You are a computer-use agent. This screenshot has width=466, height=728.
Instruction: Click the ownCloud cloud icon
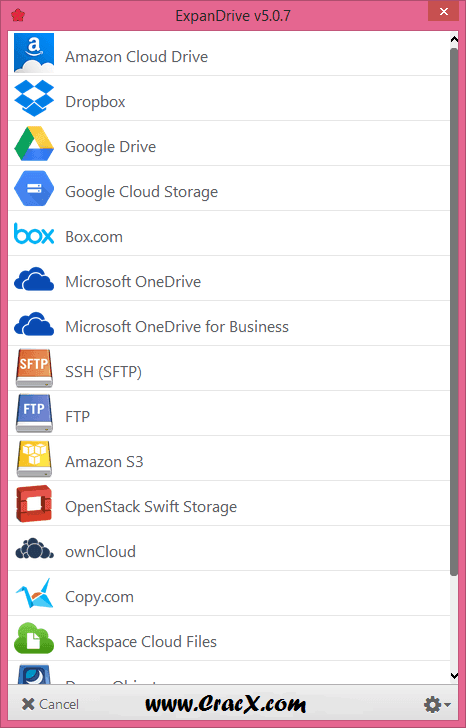click(34, 548)
